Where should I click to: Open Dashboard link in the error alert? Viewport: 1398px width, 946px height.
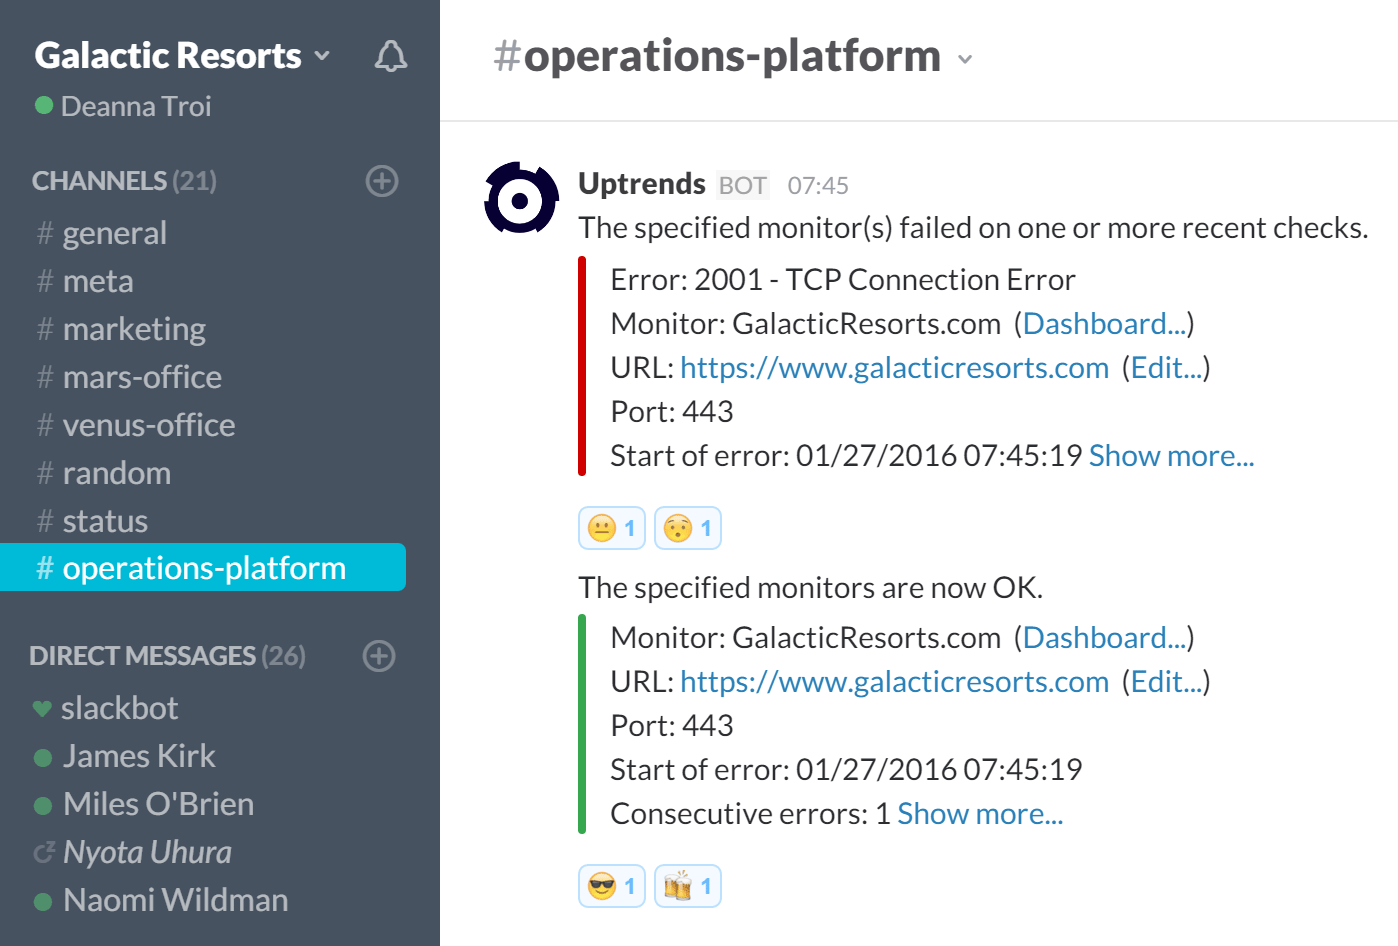tap(1104, 324)
